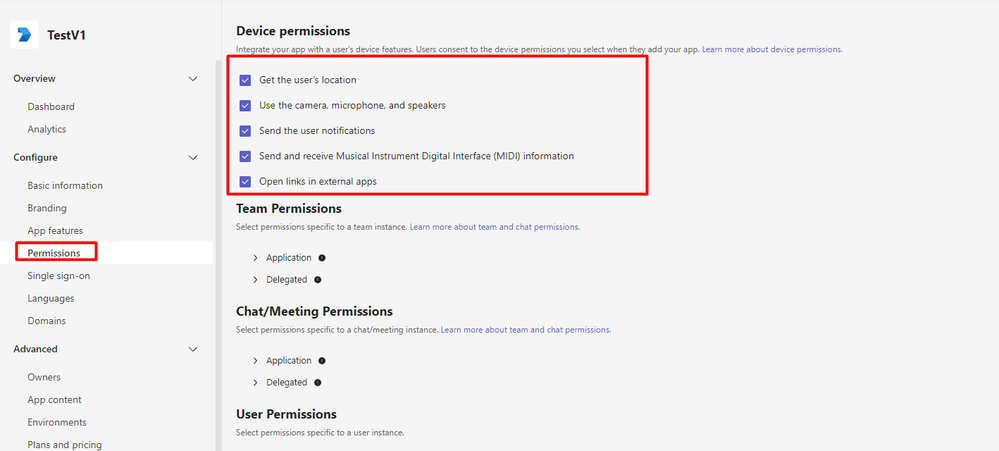Click the Team Permissions heading
The height and width of the screenshot is (451, 999).
[x=289, y=208]
